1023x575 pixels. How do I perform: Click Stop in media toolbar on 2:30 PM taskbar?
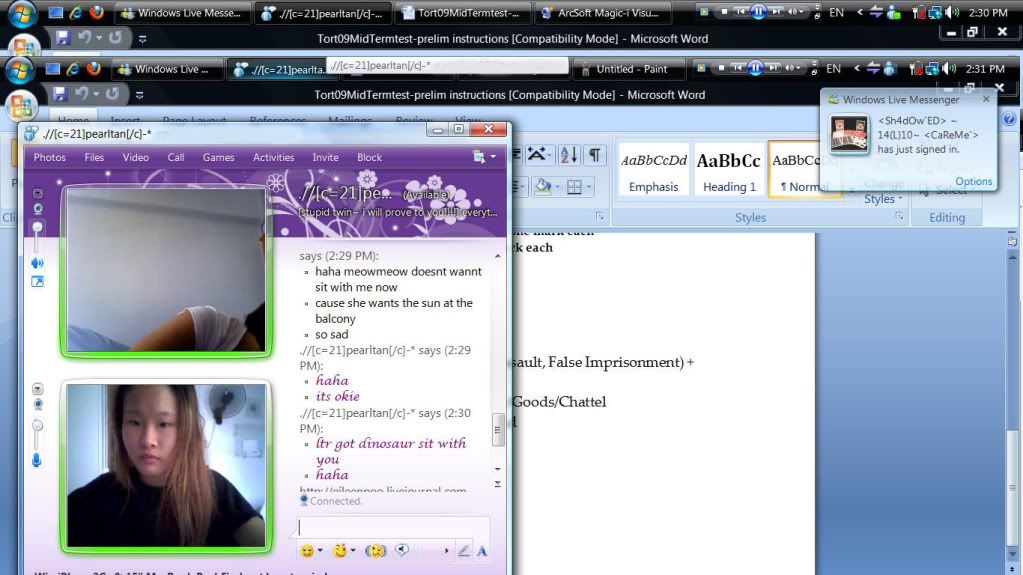(x=724, y=12)
